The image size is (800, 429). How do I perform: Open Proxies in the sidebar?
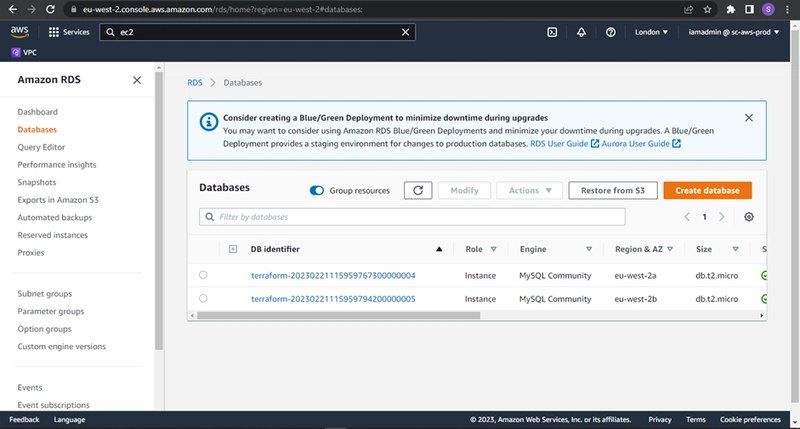point(31,253)
